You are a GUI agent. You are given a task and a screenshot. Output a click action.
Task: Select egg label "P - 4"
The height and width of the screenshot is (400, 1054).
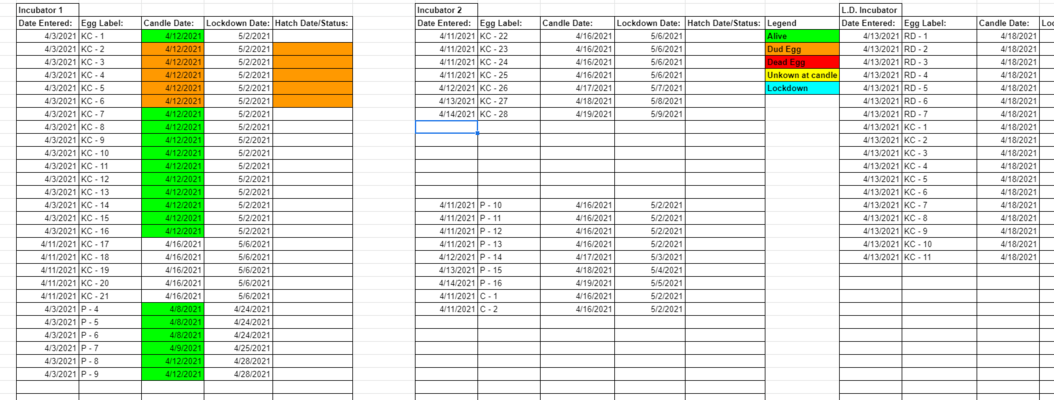coord(110,309)
